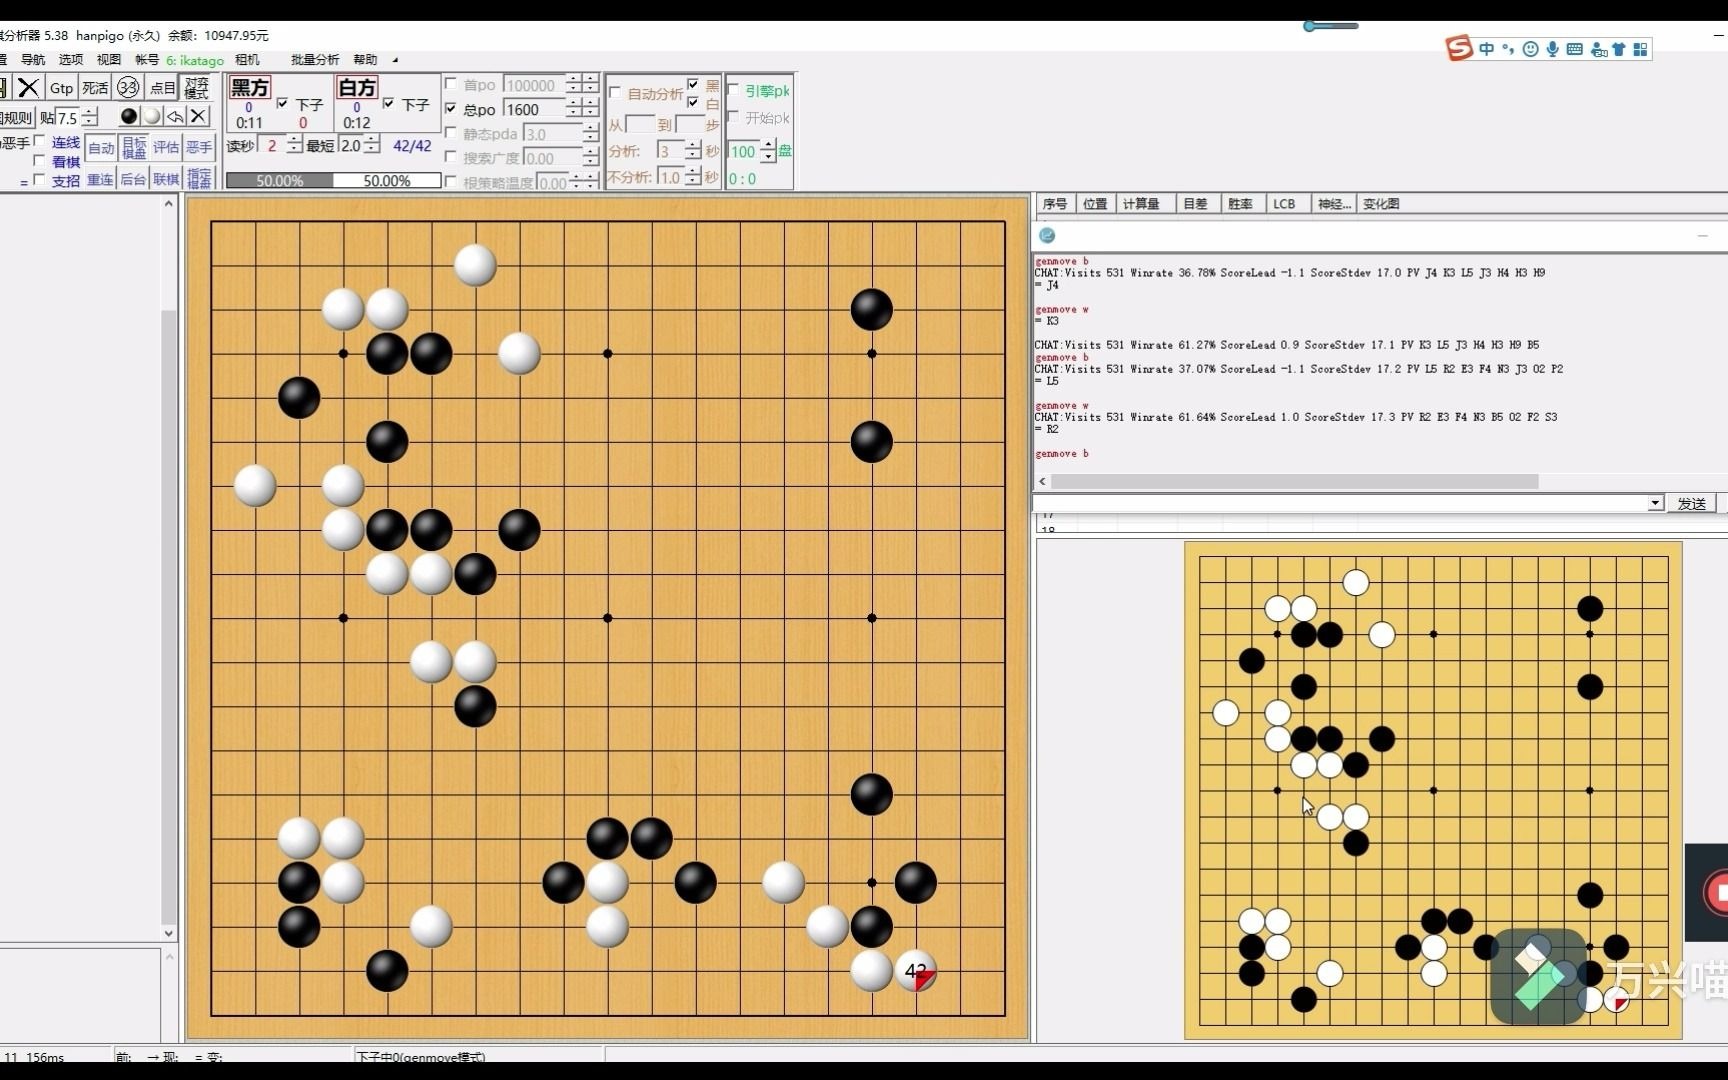Open the Sogou input method icon in tray
1728x1080 pixels.
(x=1458, y=48)
